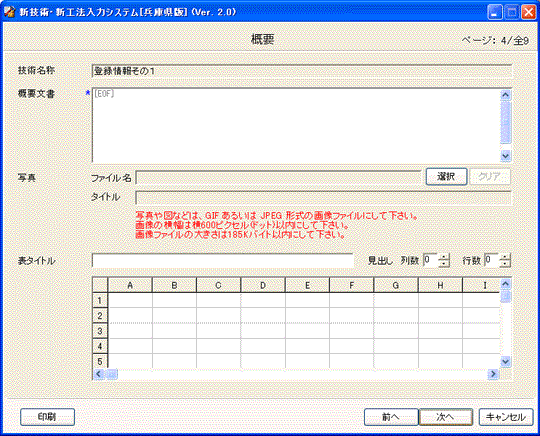The image size is (540, 436).
Task: Select column header G in the grid
Action: coord(396,285)
